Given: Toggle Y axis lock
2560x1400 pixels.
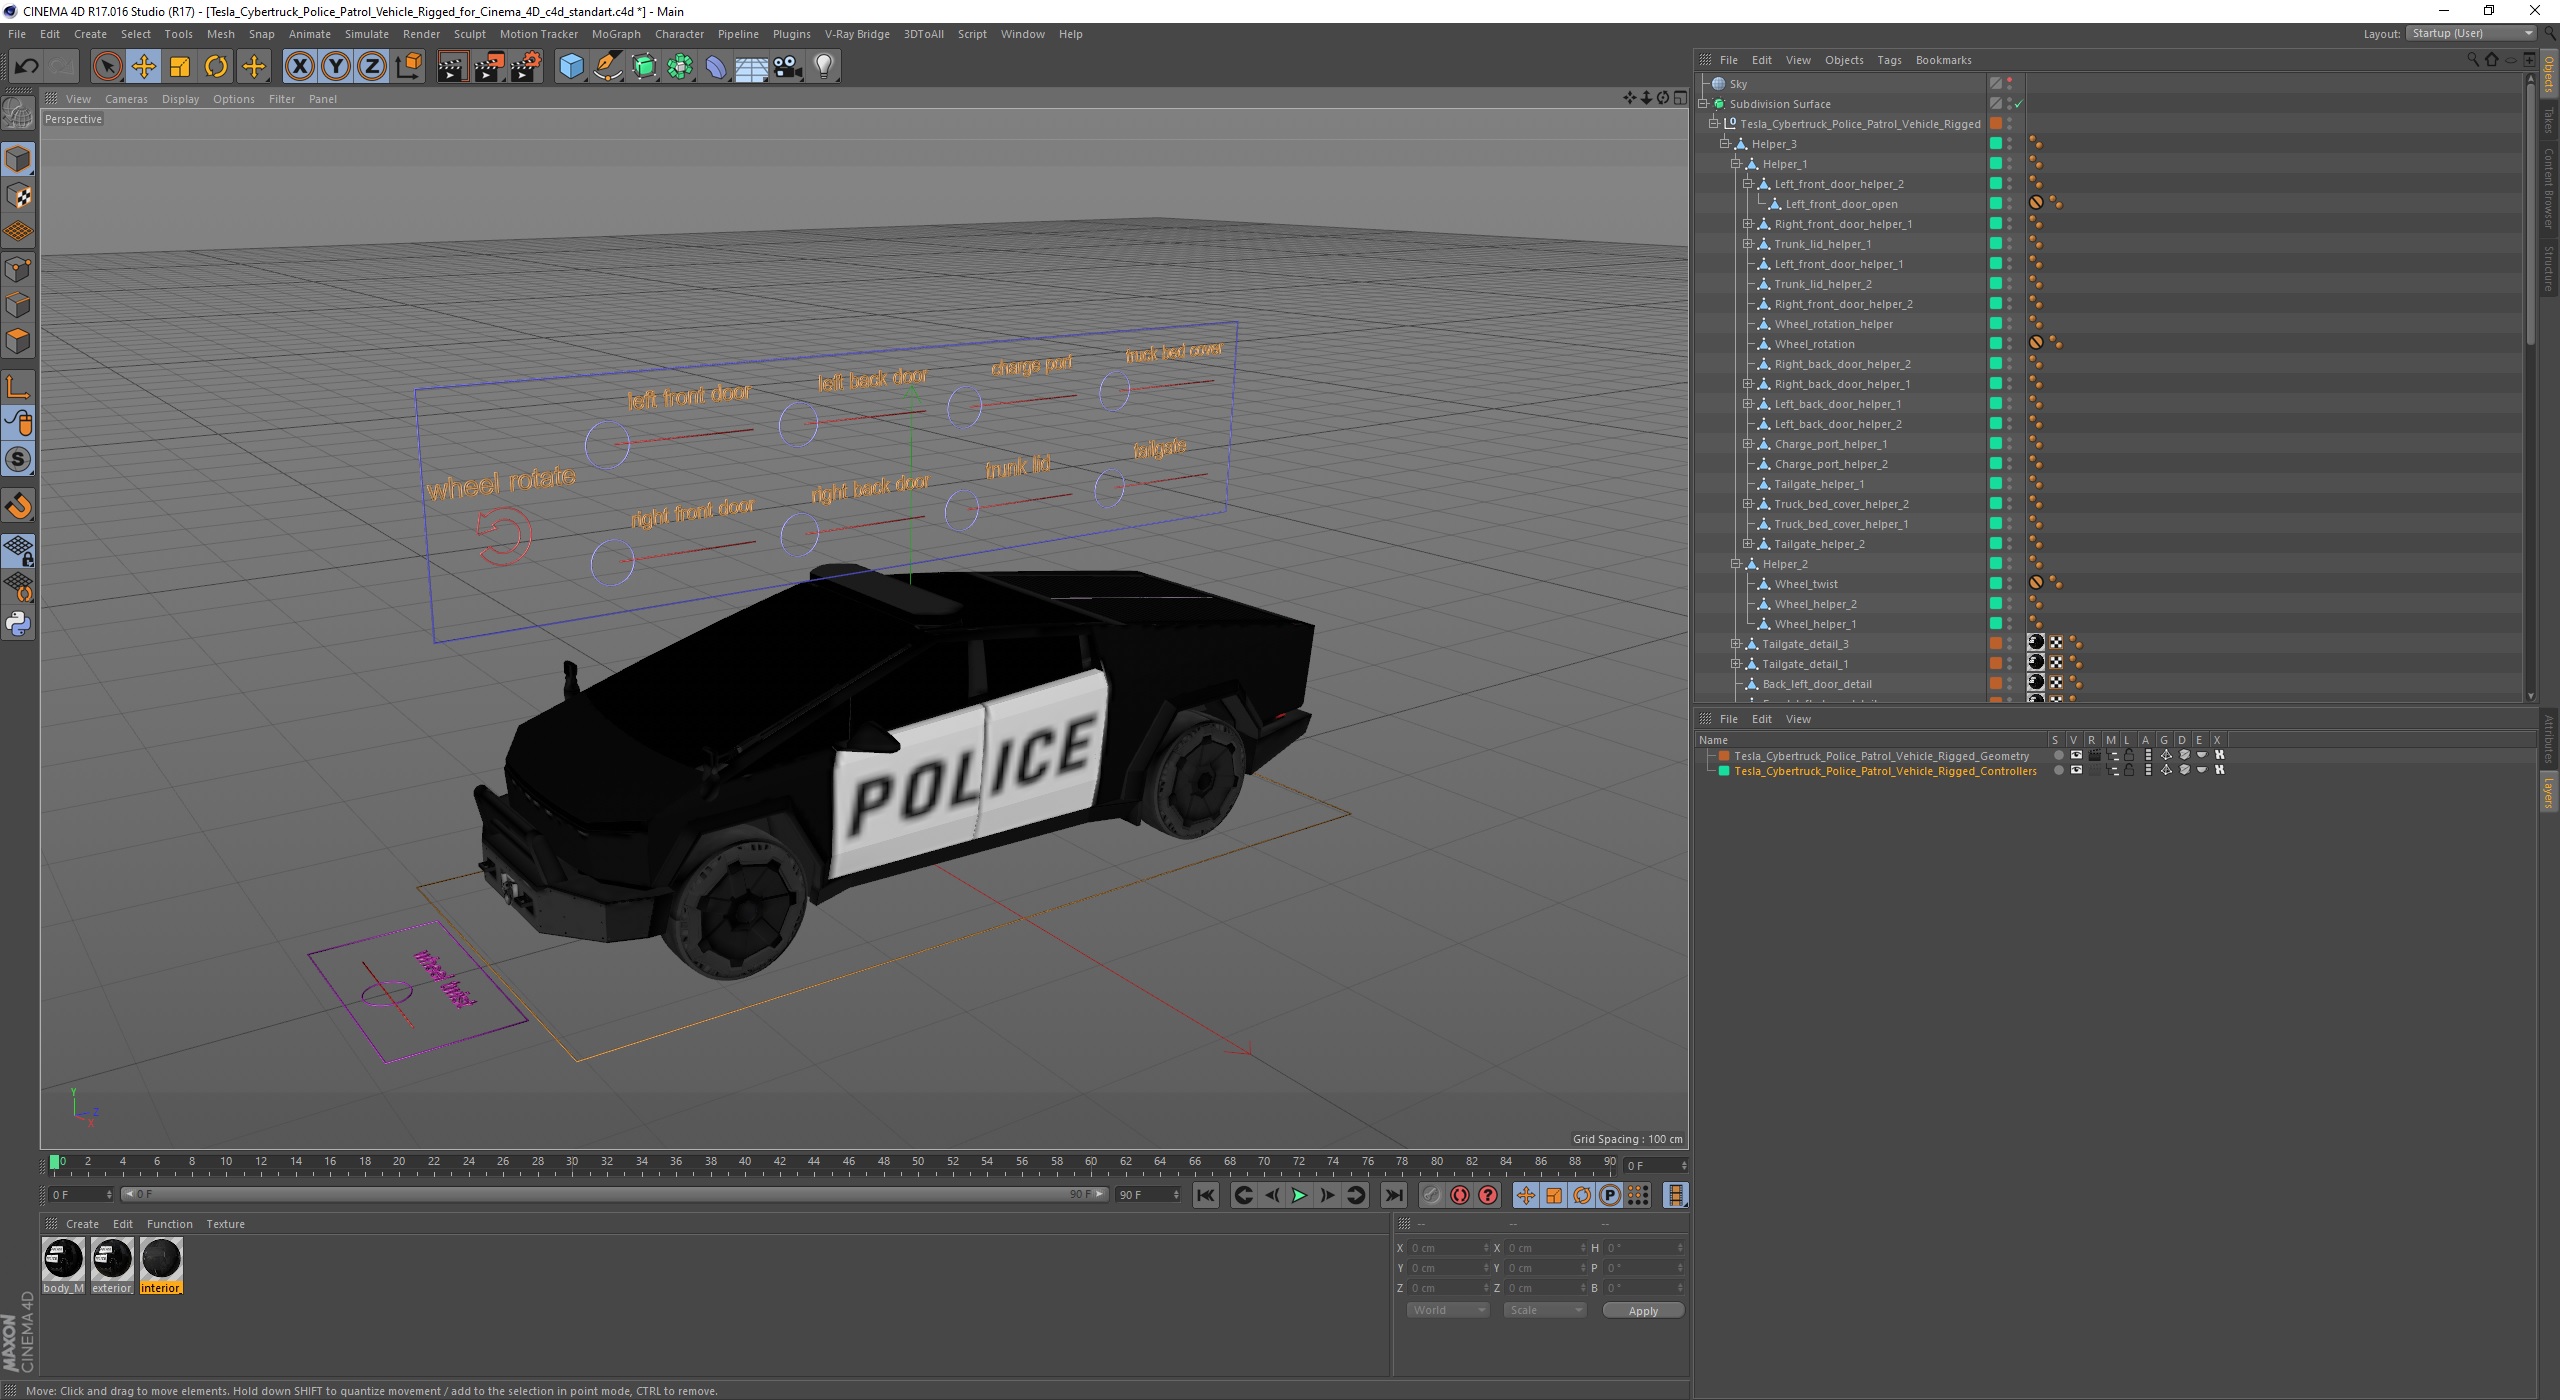Looking at the screenshot, I should point(335,67).
